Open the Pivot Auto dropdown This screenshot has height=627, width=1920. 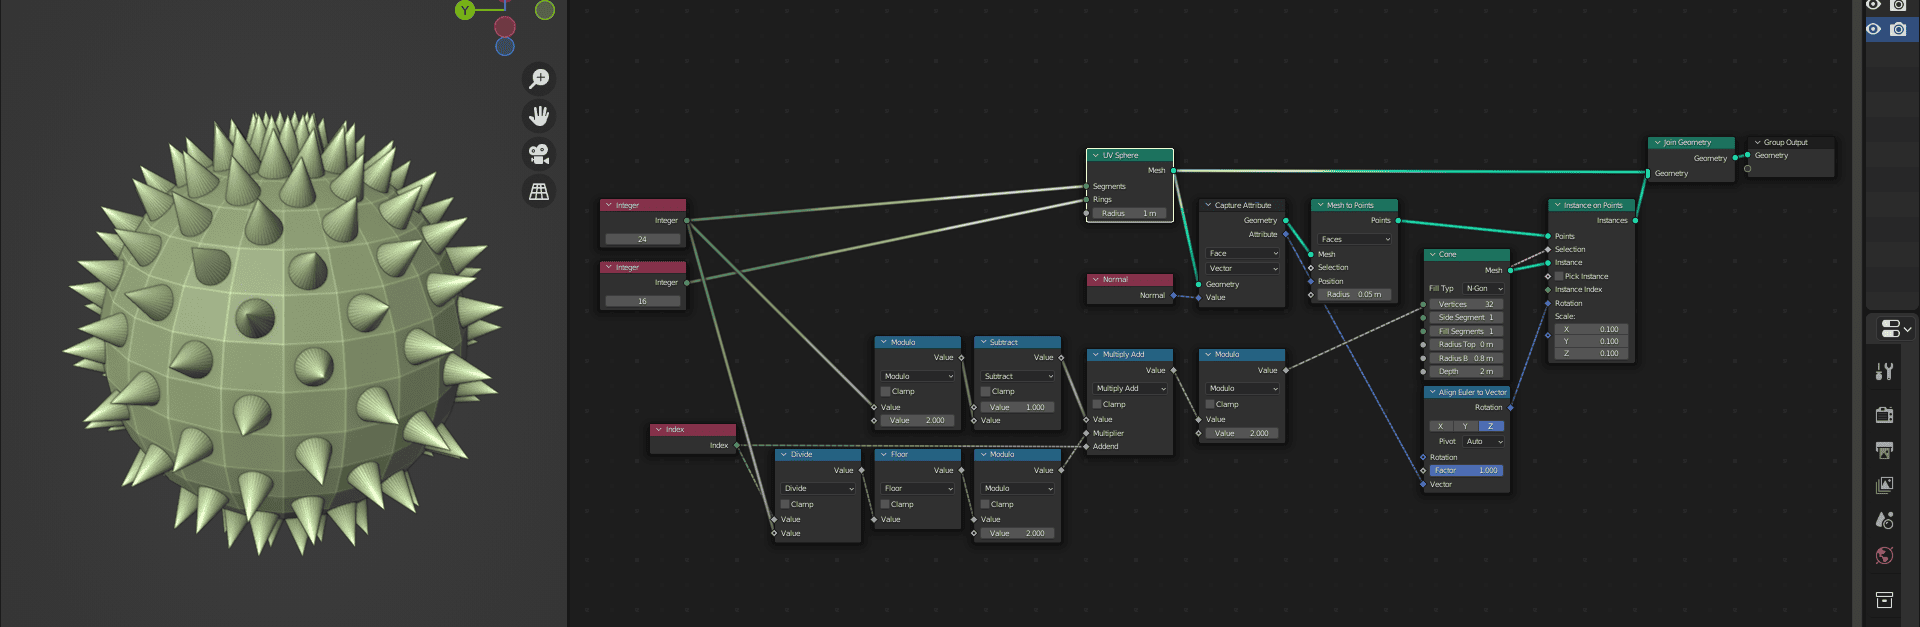click(x=1484, y=441)
